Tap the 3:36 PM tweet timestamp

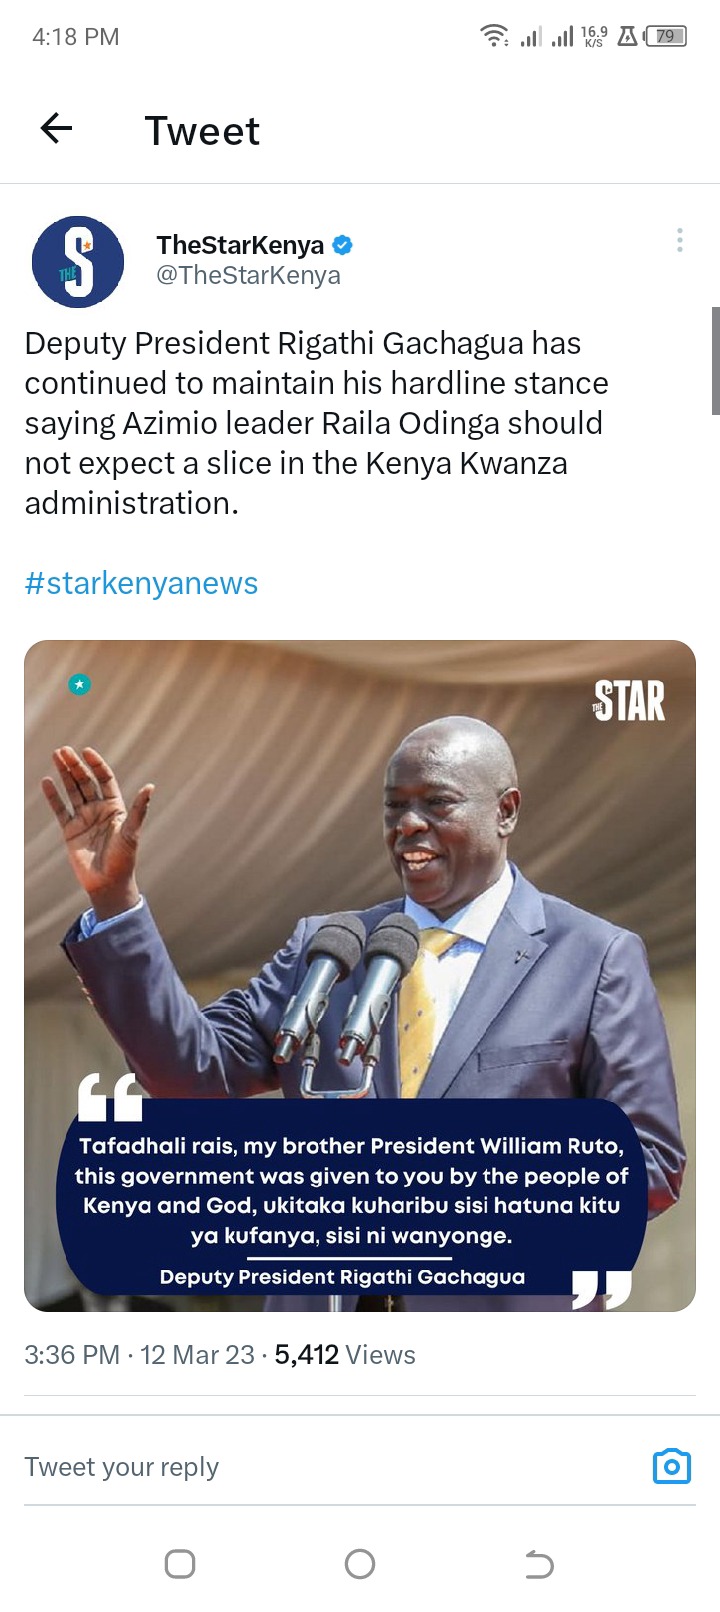point(72,1355)
